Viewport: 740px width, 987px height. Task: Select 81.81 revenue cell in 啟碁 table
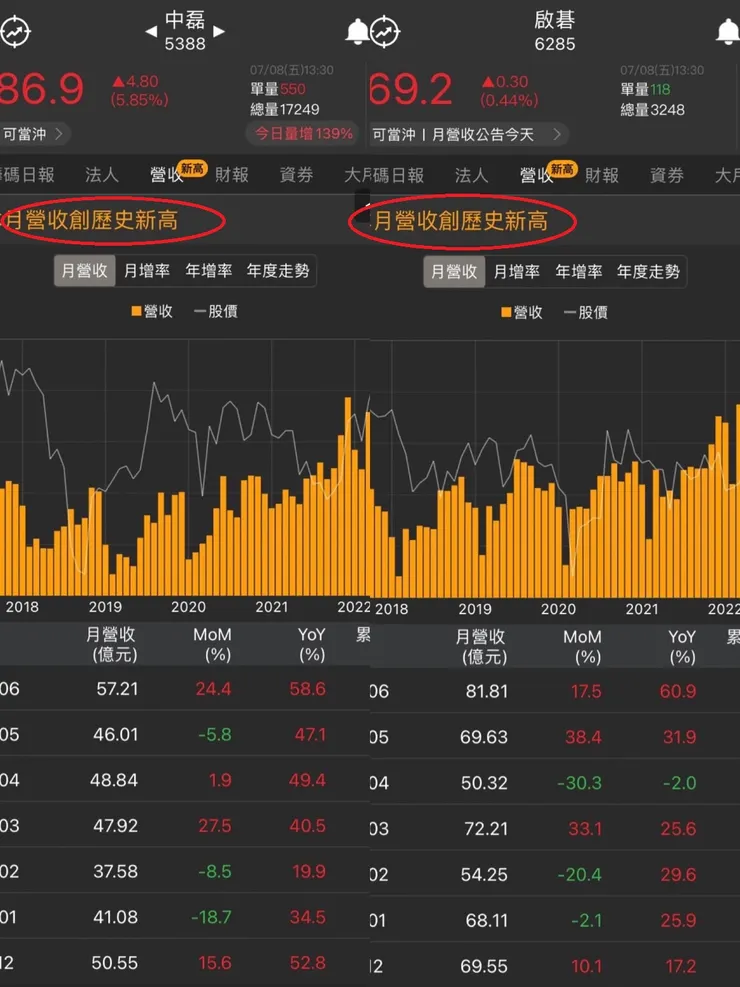point(487,691)
